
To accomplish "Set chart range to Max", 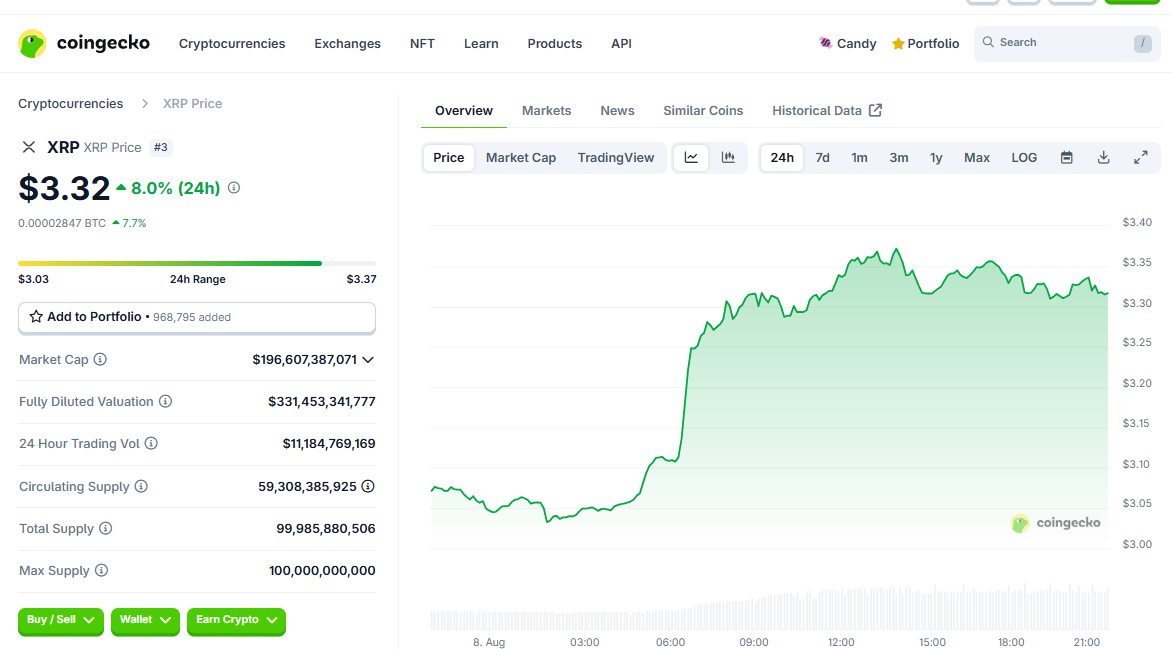I will (977, 158).
